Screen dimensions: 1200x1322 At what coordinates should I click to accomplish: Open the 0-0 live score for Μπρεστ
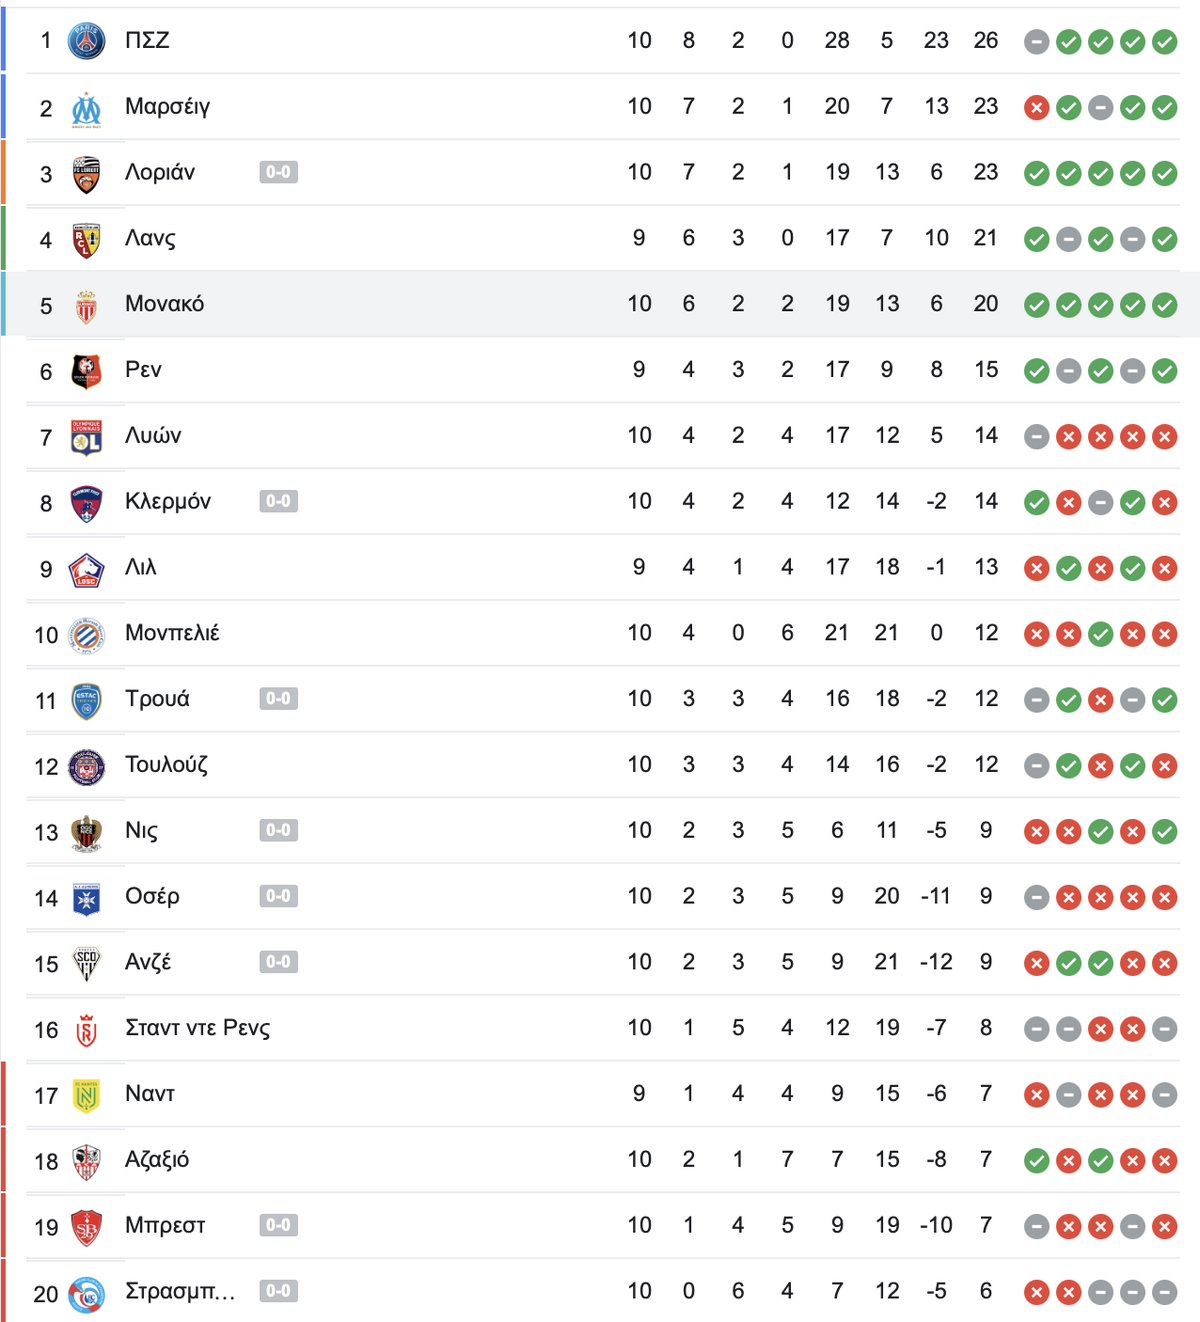(x=278, y=1225)
